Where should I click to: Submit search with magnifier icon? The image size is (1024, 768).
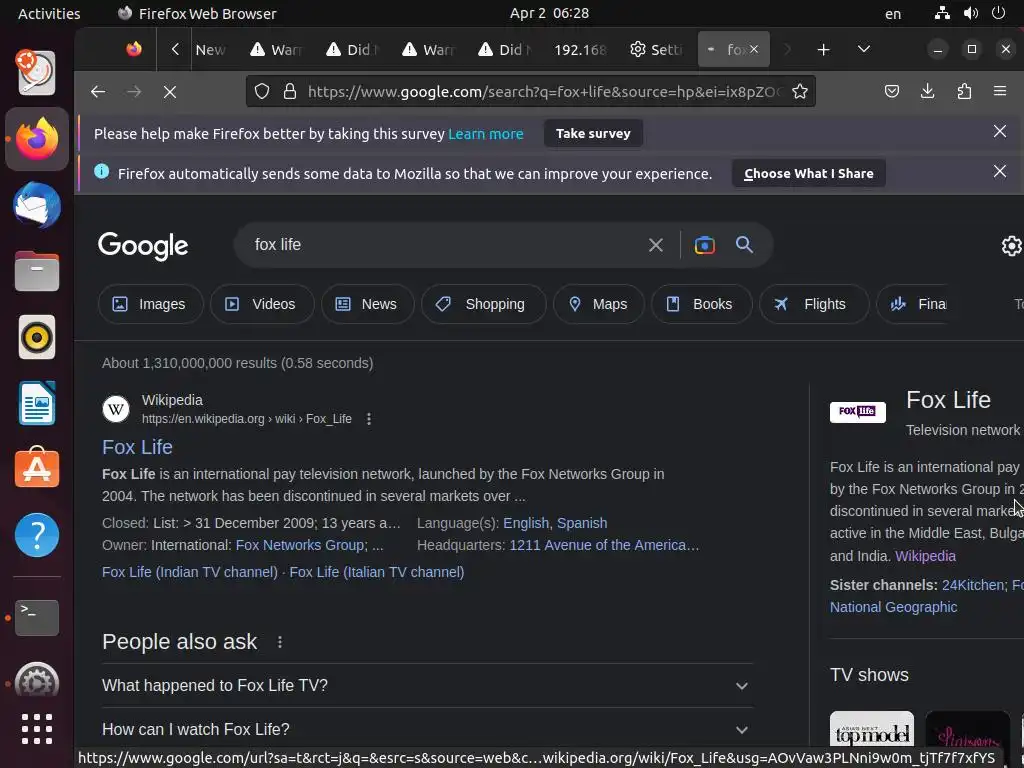tap(744, 245)
